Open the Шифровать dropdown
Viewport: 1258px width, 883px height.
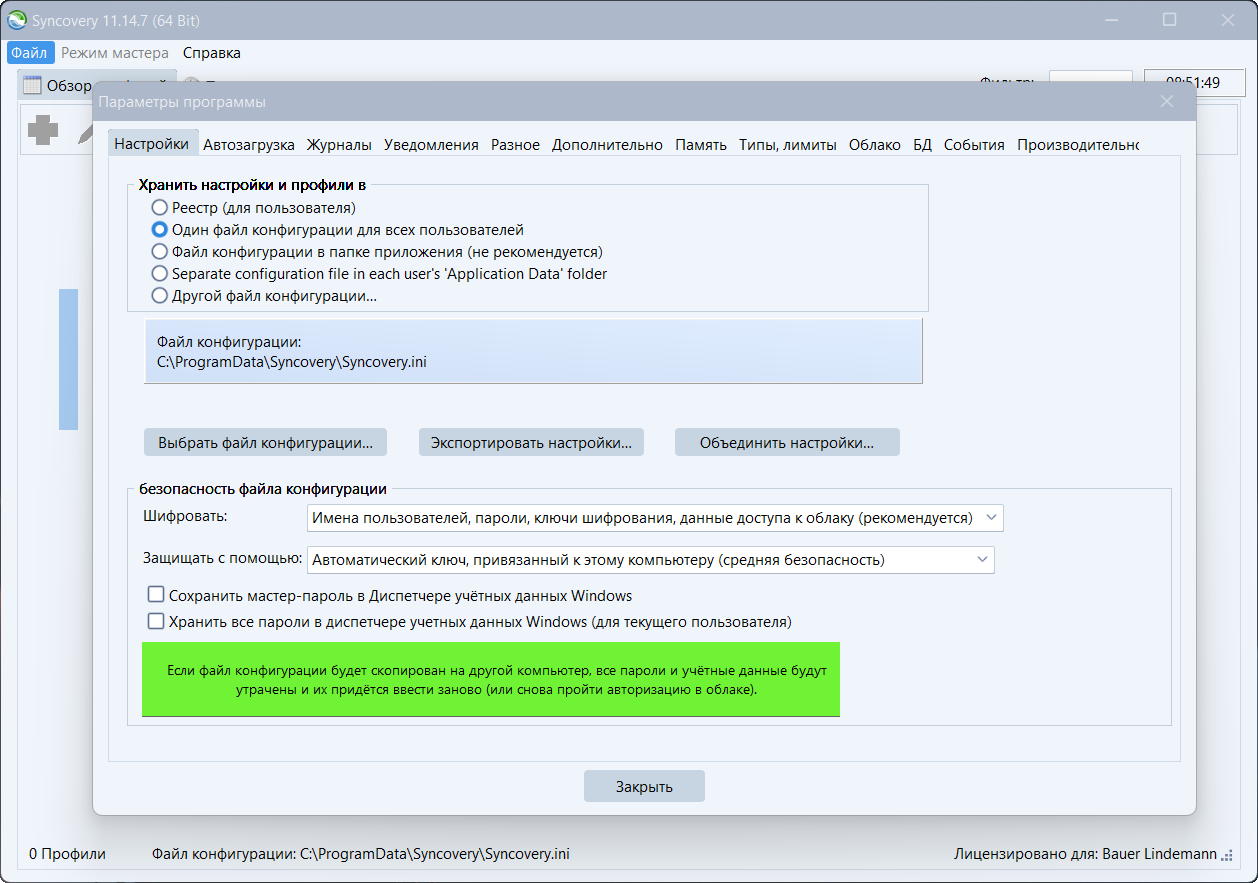click(655, 518)
